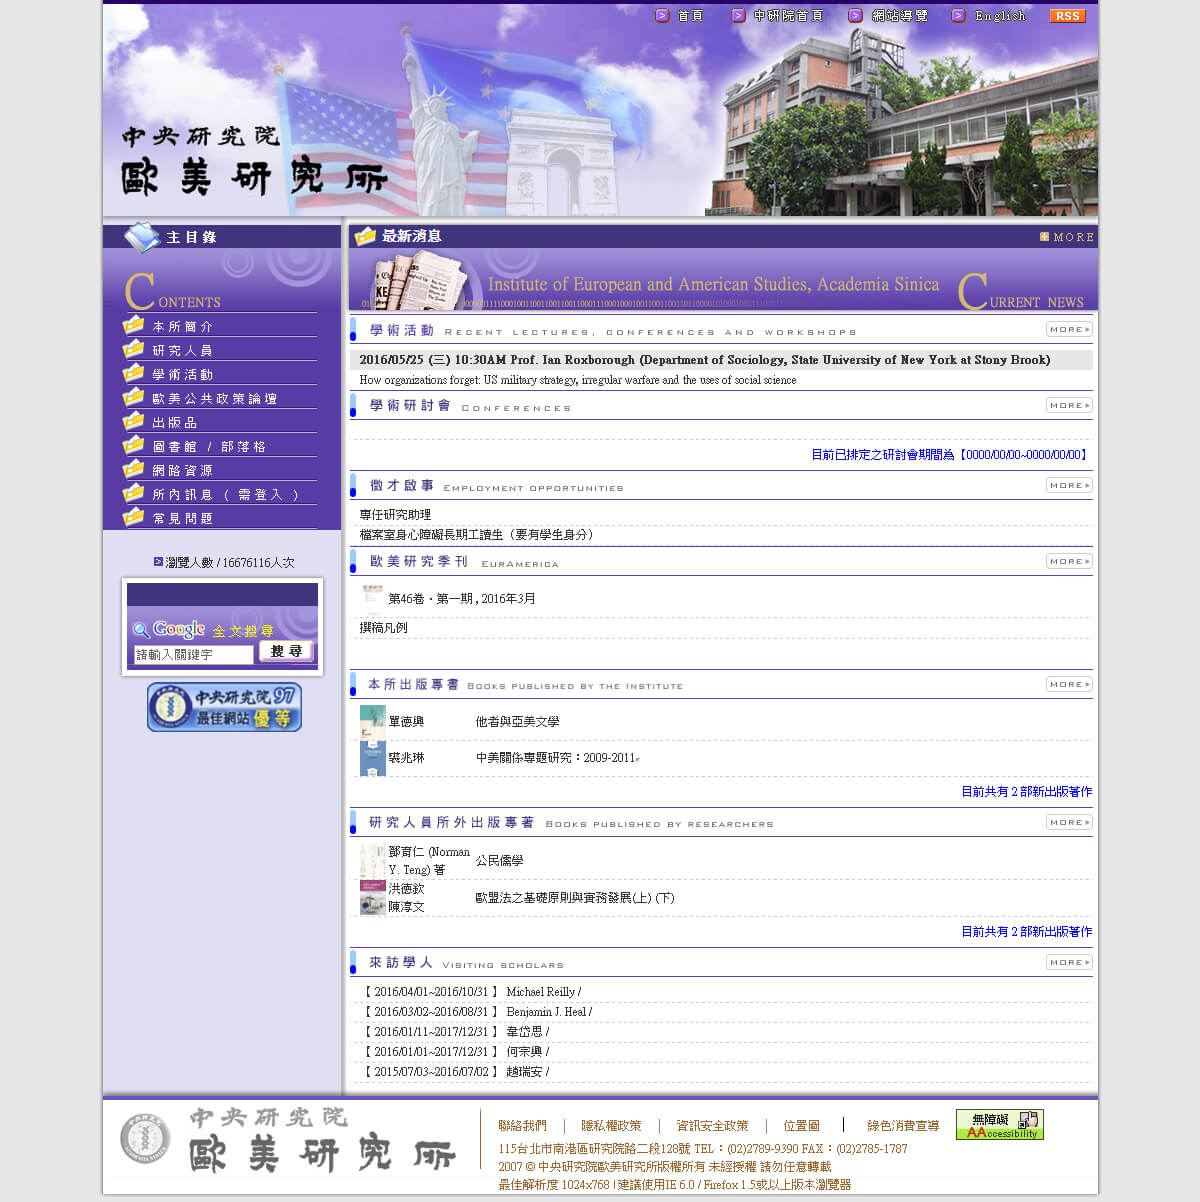Open the 網路資源 menu item
Viewport: 1200px width, 1202px height.
(x=183, y=471)
